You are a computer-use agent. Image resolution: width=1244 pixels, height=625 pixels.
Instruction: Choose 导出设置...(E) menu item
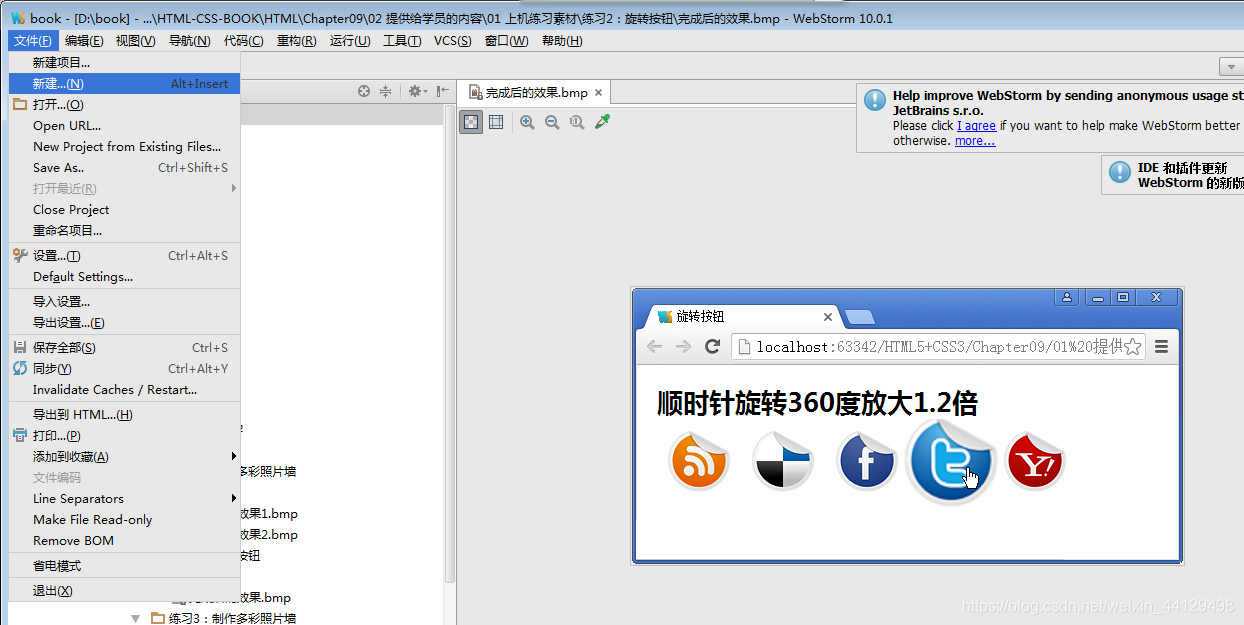tap(125, 322)
